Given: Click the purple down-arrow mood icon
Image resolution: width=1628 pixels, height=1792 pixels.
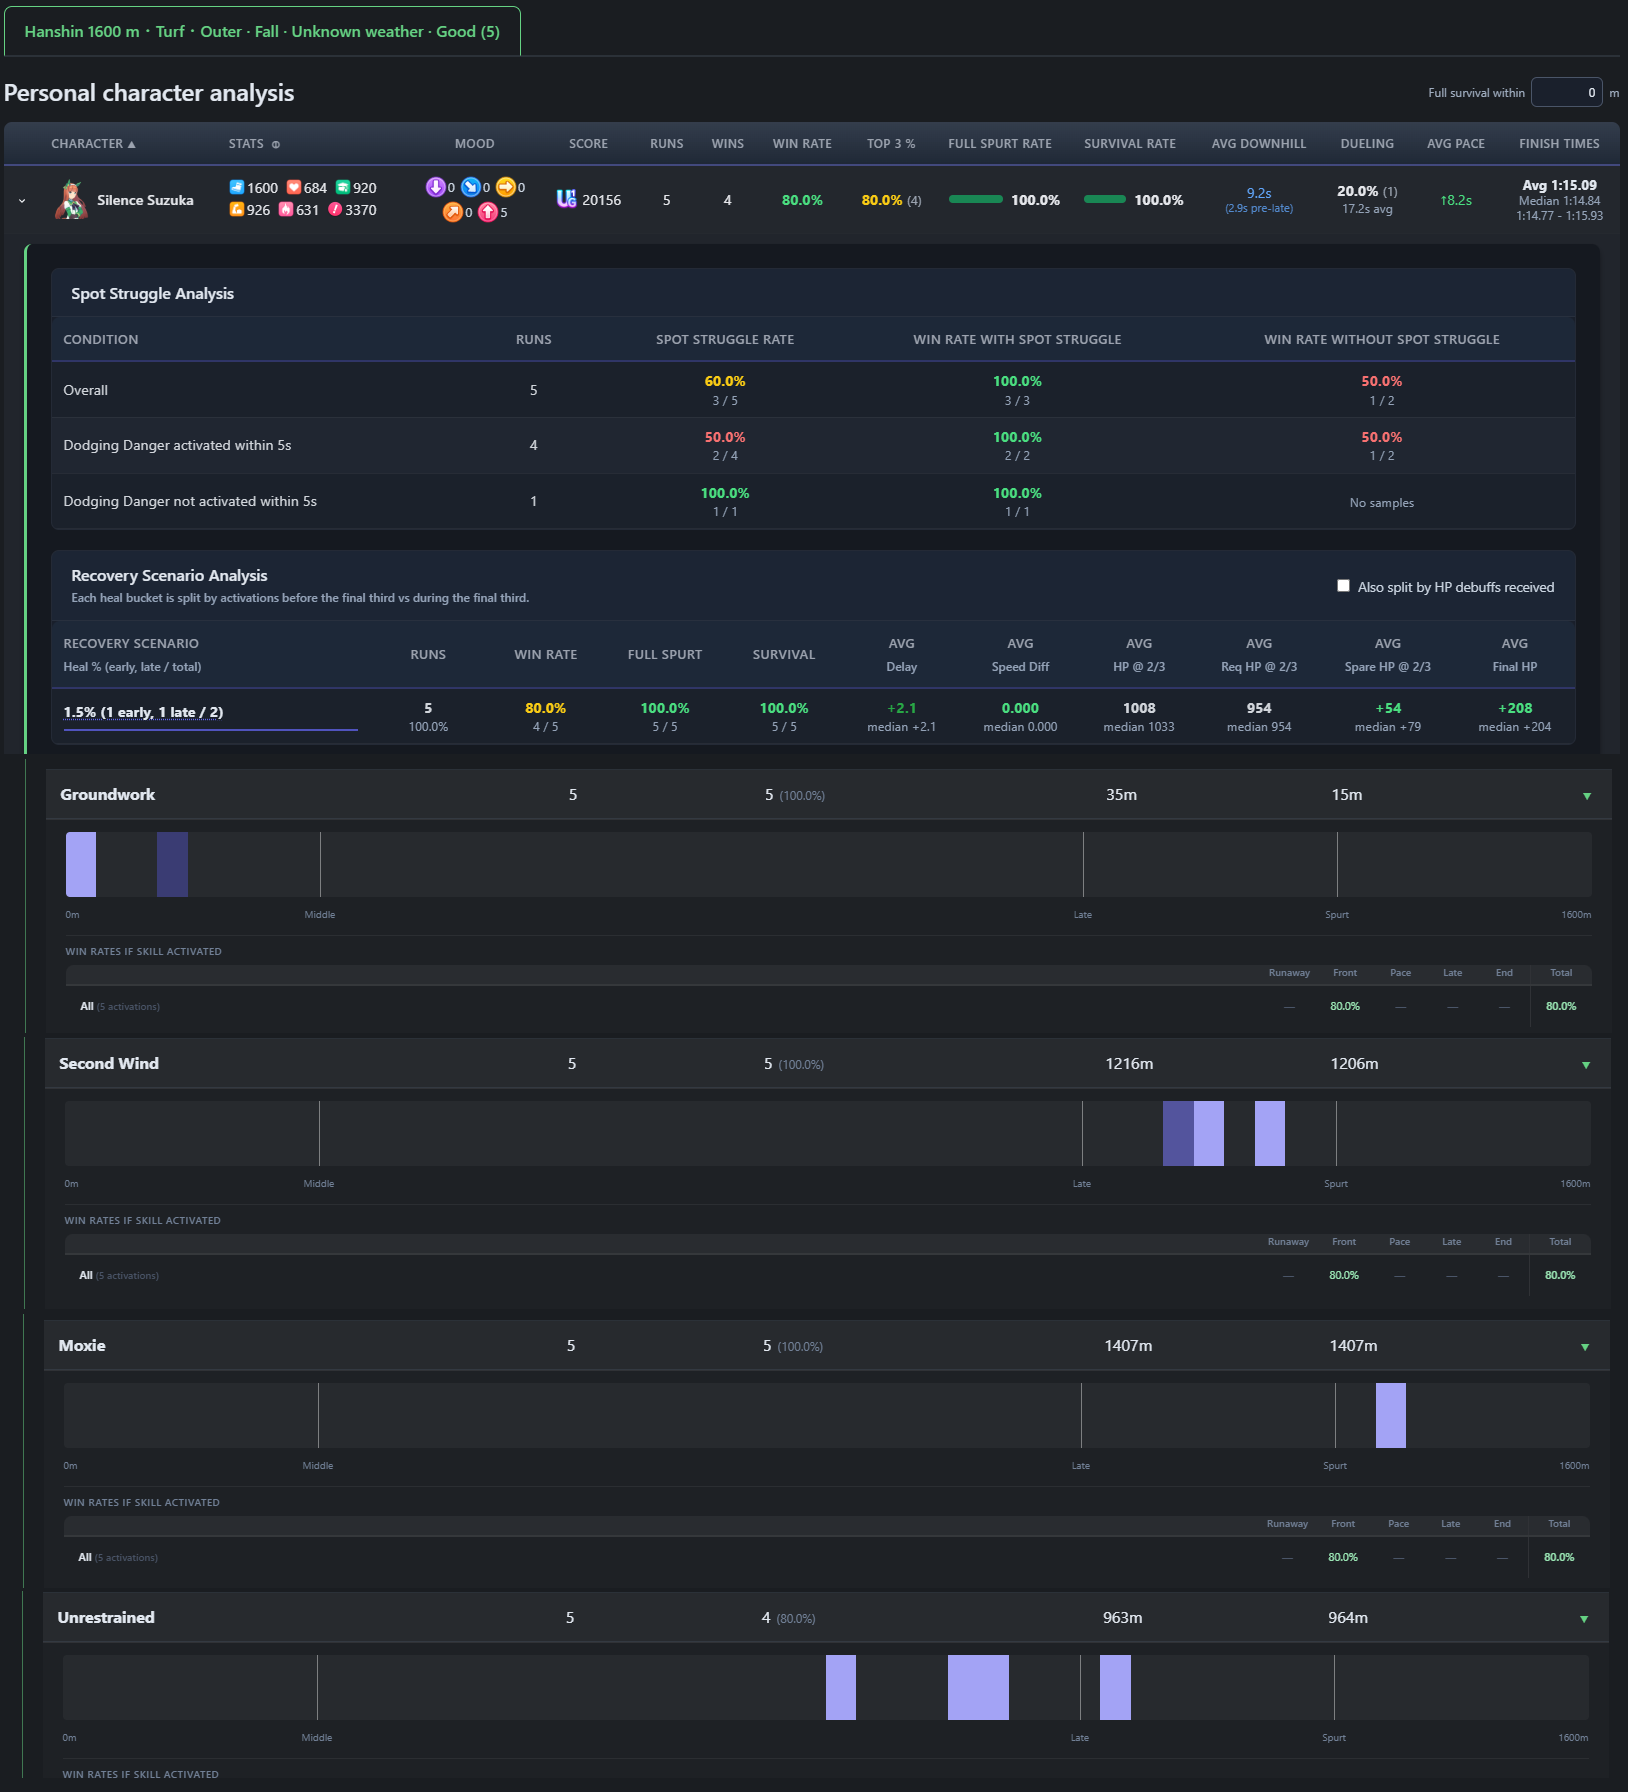Looking at the screenshot, I should click(x=435, y=187).
